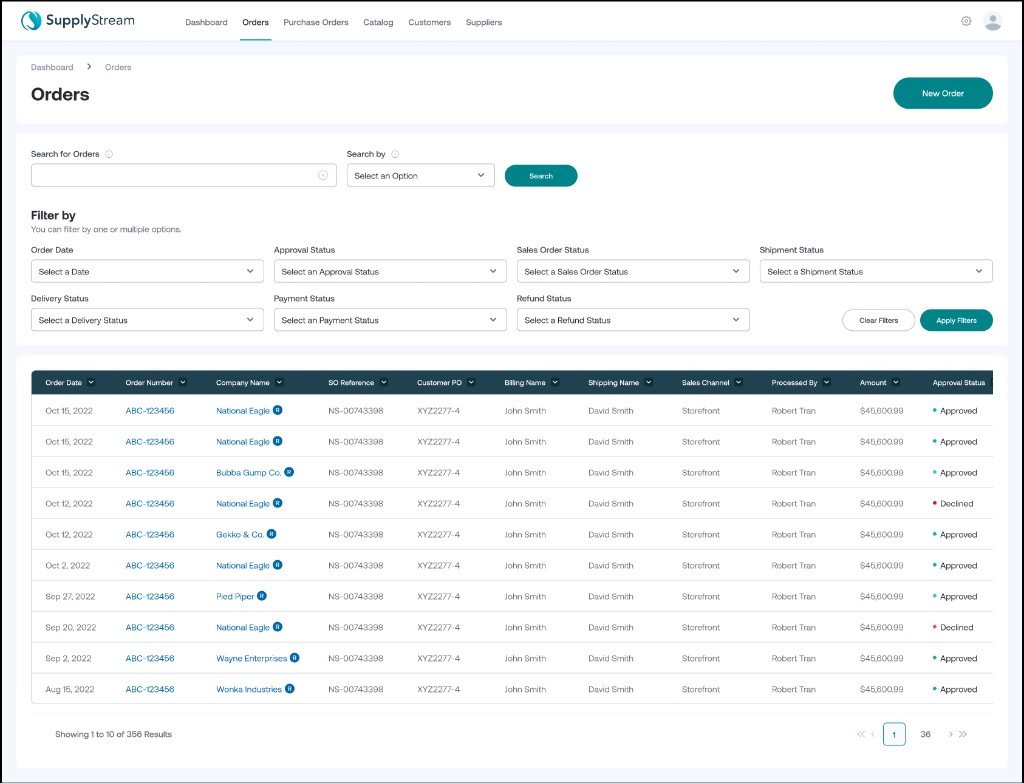Image resolution: width=1024 pixels, height=783 pixels.
Task: Sort by the Order Date column arrow
Action: (91, 382)
